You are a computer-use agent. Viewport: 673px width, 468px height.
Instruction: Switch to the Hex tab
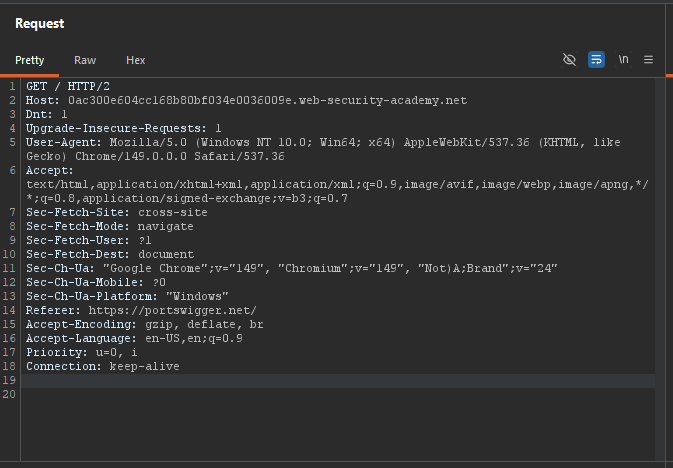pos(136,60)
